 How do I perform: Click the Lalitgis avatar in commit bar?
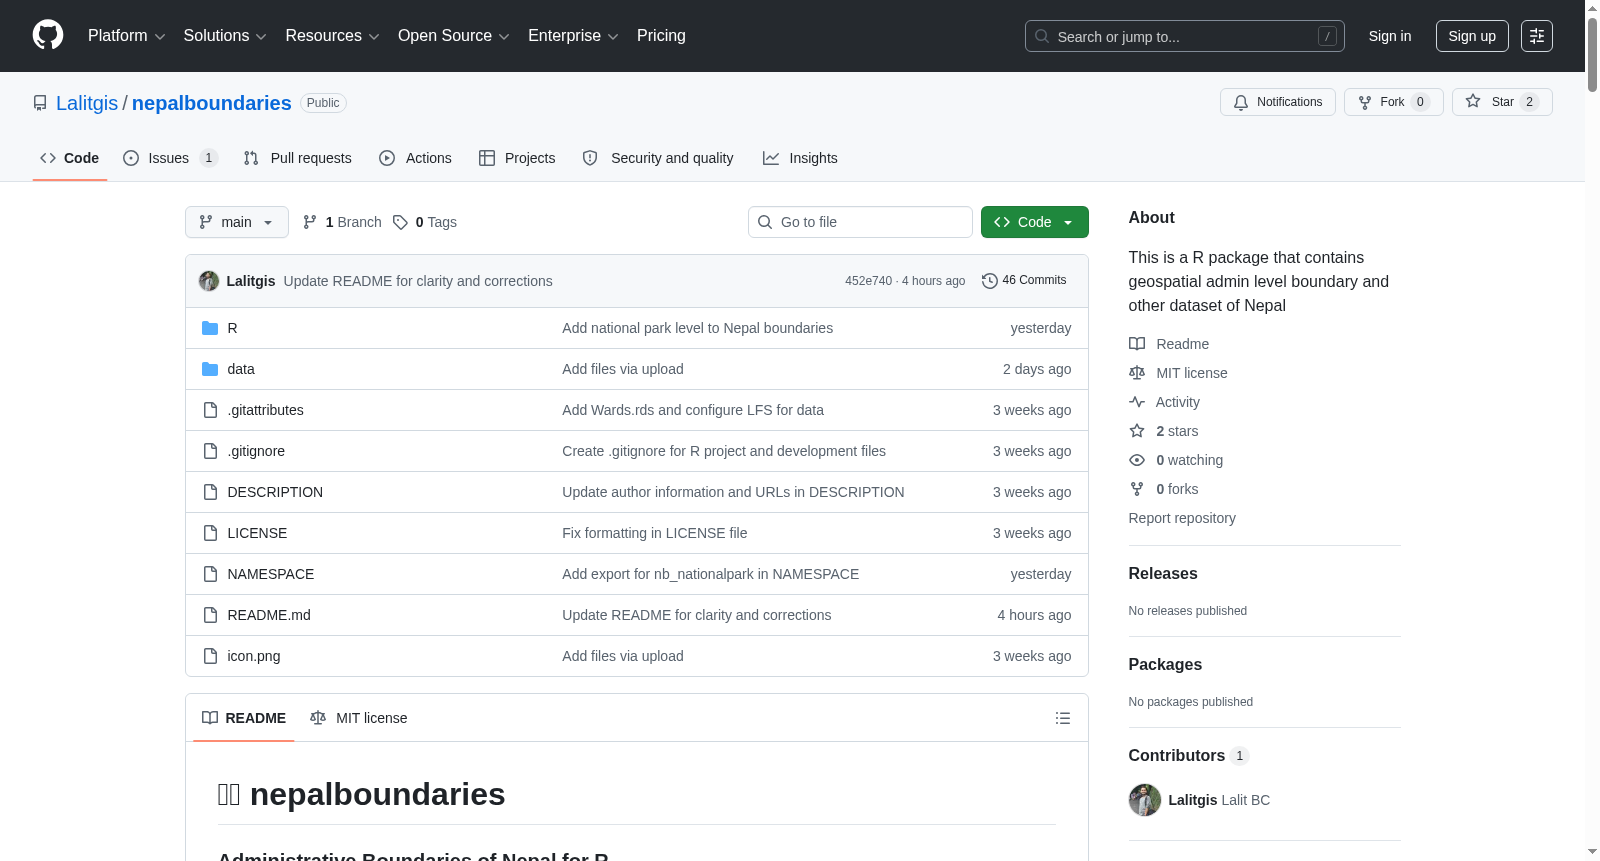[x=209, y=281]
